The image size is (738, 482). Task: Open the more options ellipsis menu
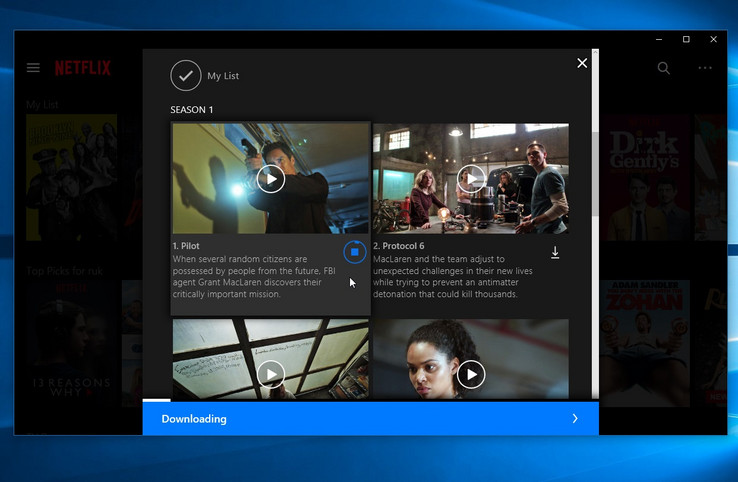point(705,68)
